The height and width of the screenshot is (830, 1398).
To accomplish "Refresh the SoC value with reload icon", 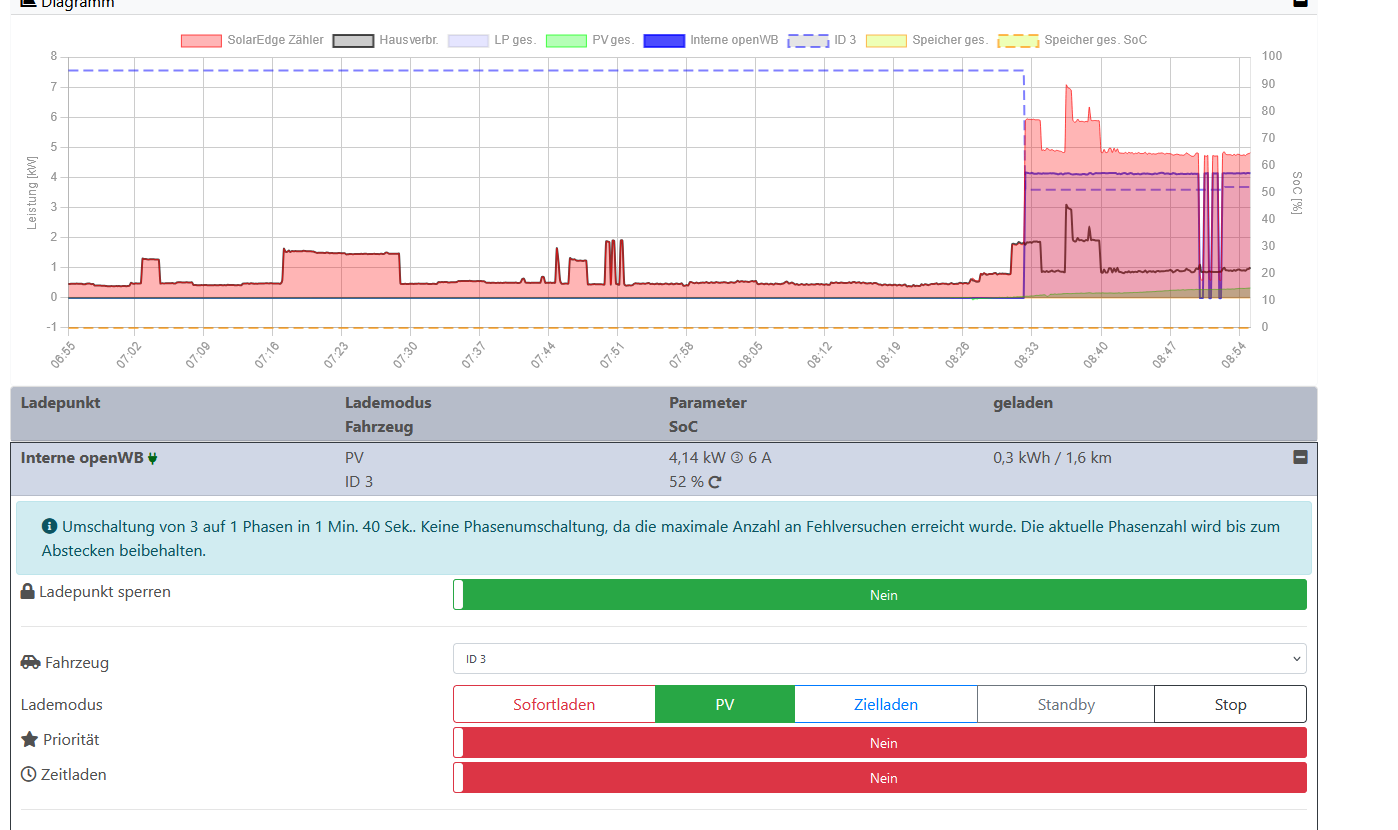I will click(x=715, y=482).
